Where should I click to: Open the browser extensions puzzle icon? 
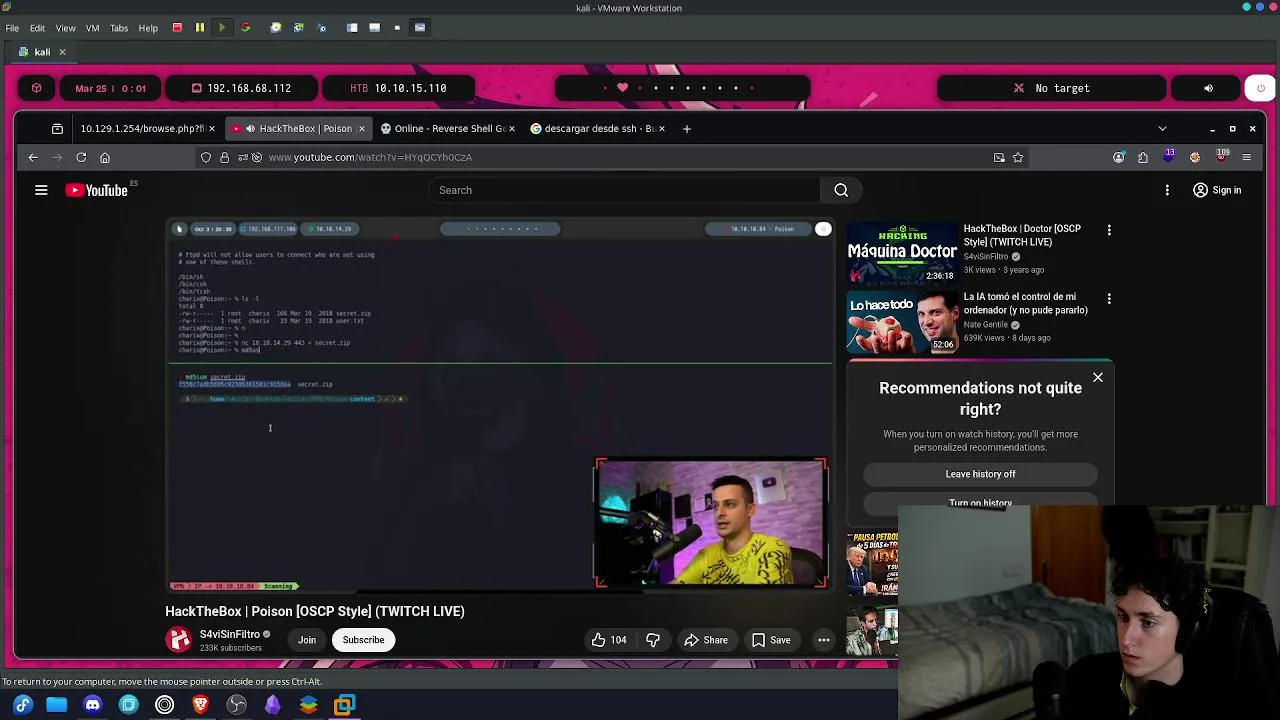point(1143,157)
